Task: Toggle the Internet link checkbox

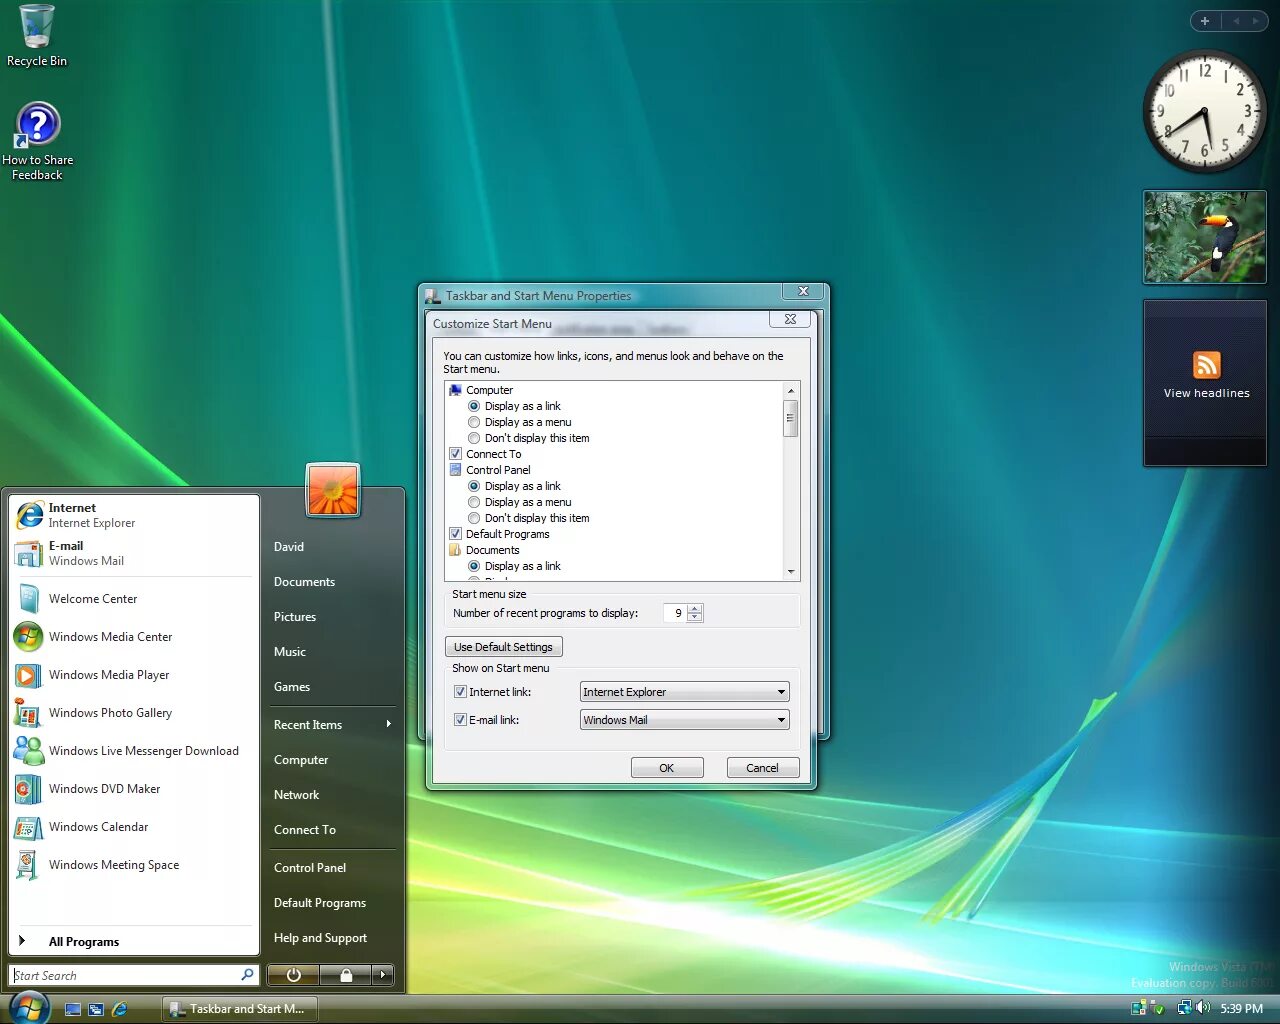Action: tap(460, 692)
